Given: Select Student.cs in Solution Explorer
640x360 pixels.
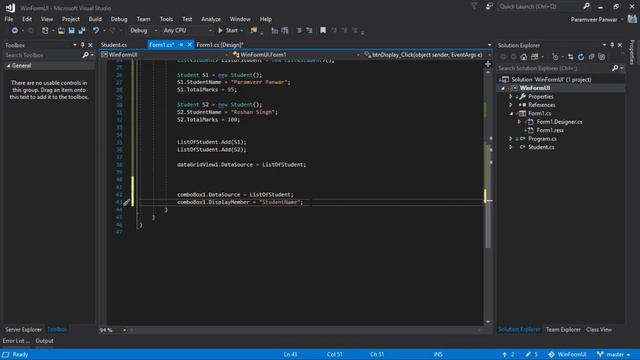Looking at the screenshot, I should pos(541,147).
